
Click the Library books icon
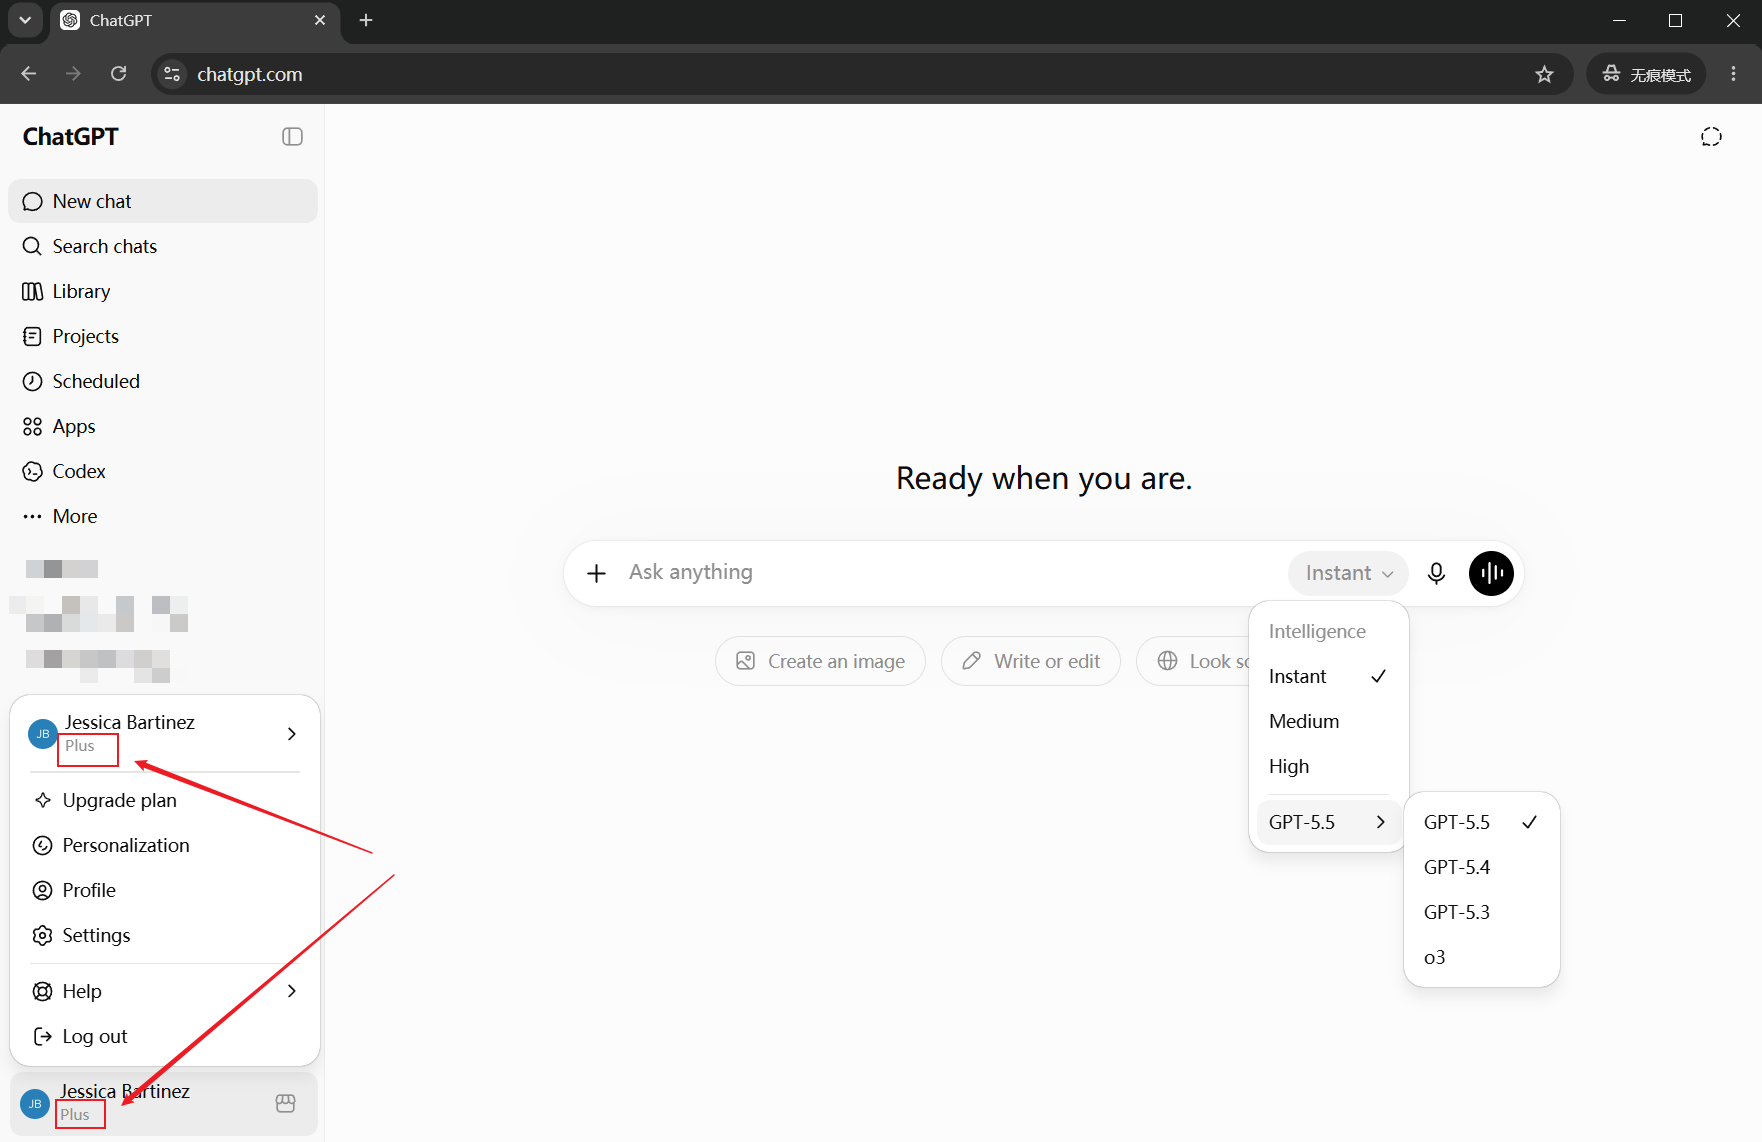[x=33, y=292]
